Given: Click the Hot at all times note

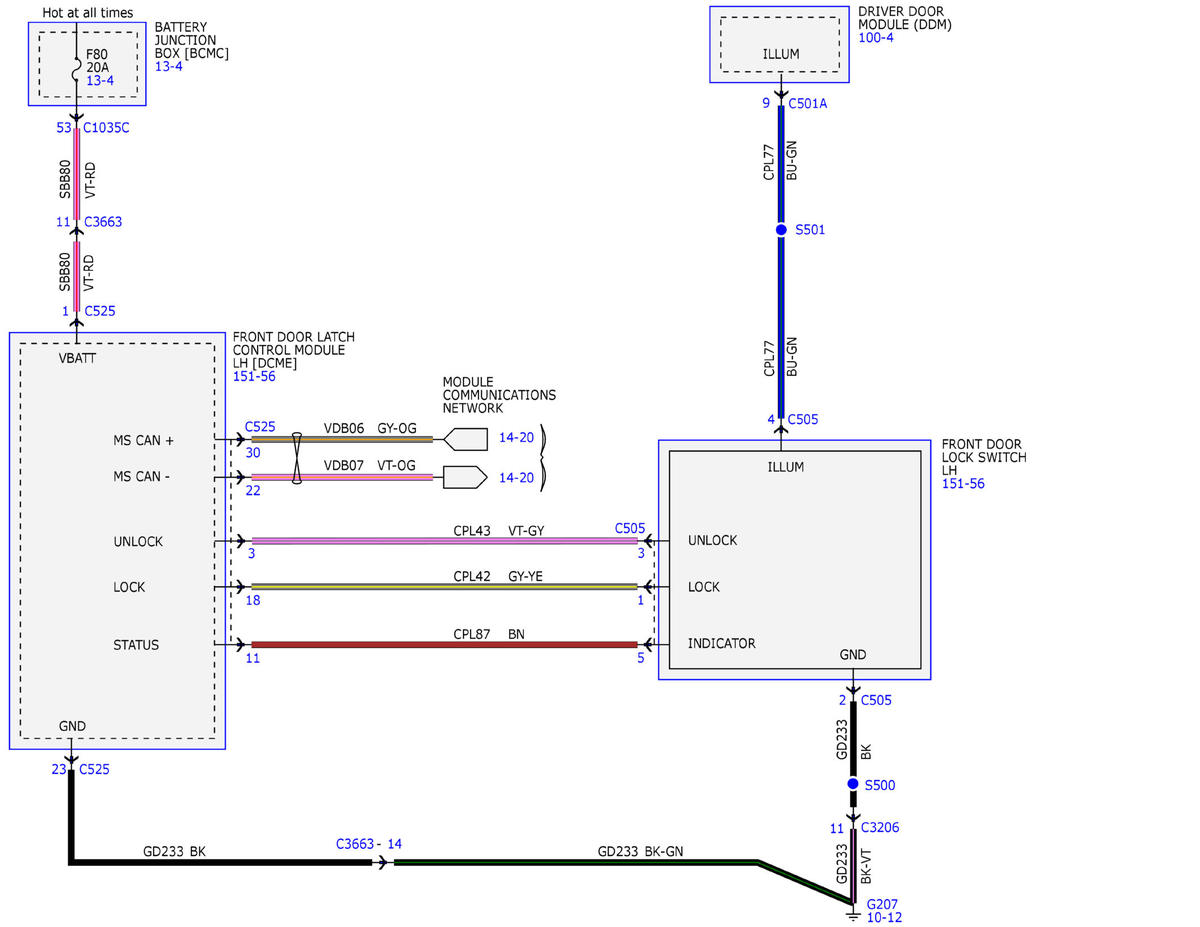Looking at the screenshot, I should pos(89,14).
